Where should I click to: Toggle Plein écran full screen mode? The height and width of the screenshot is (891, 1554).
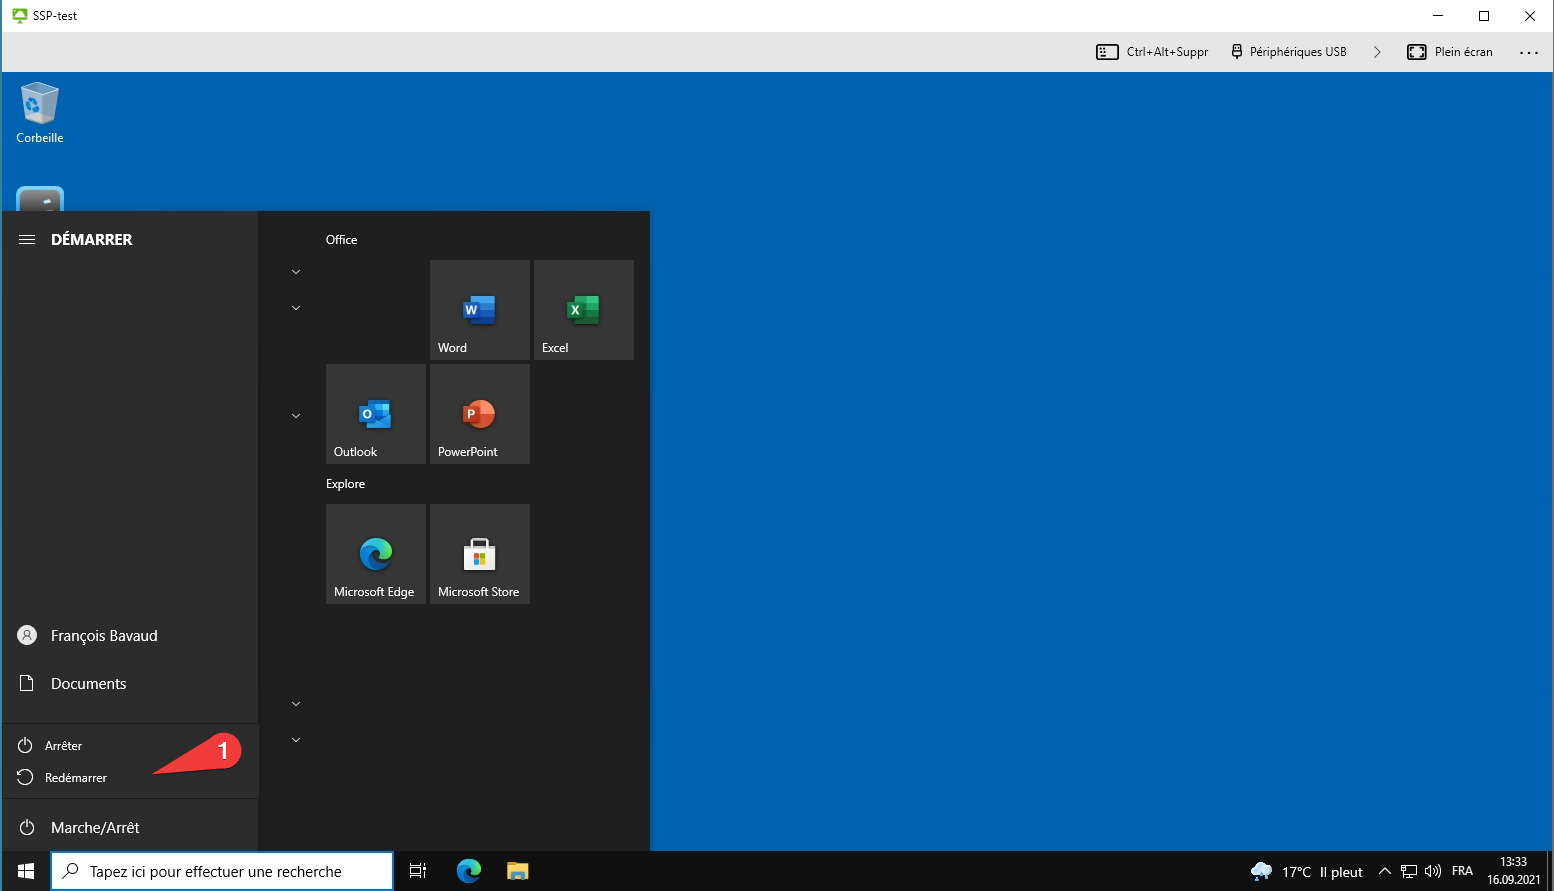click(1450, 52)
